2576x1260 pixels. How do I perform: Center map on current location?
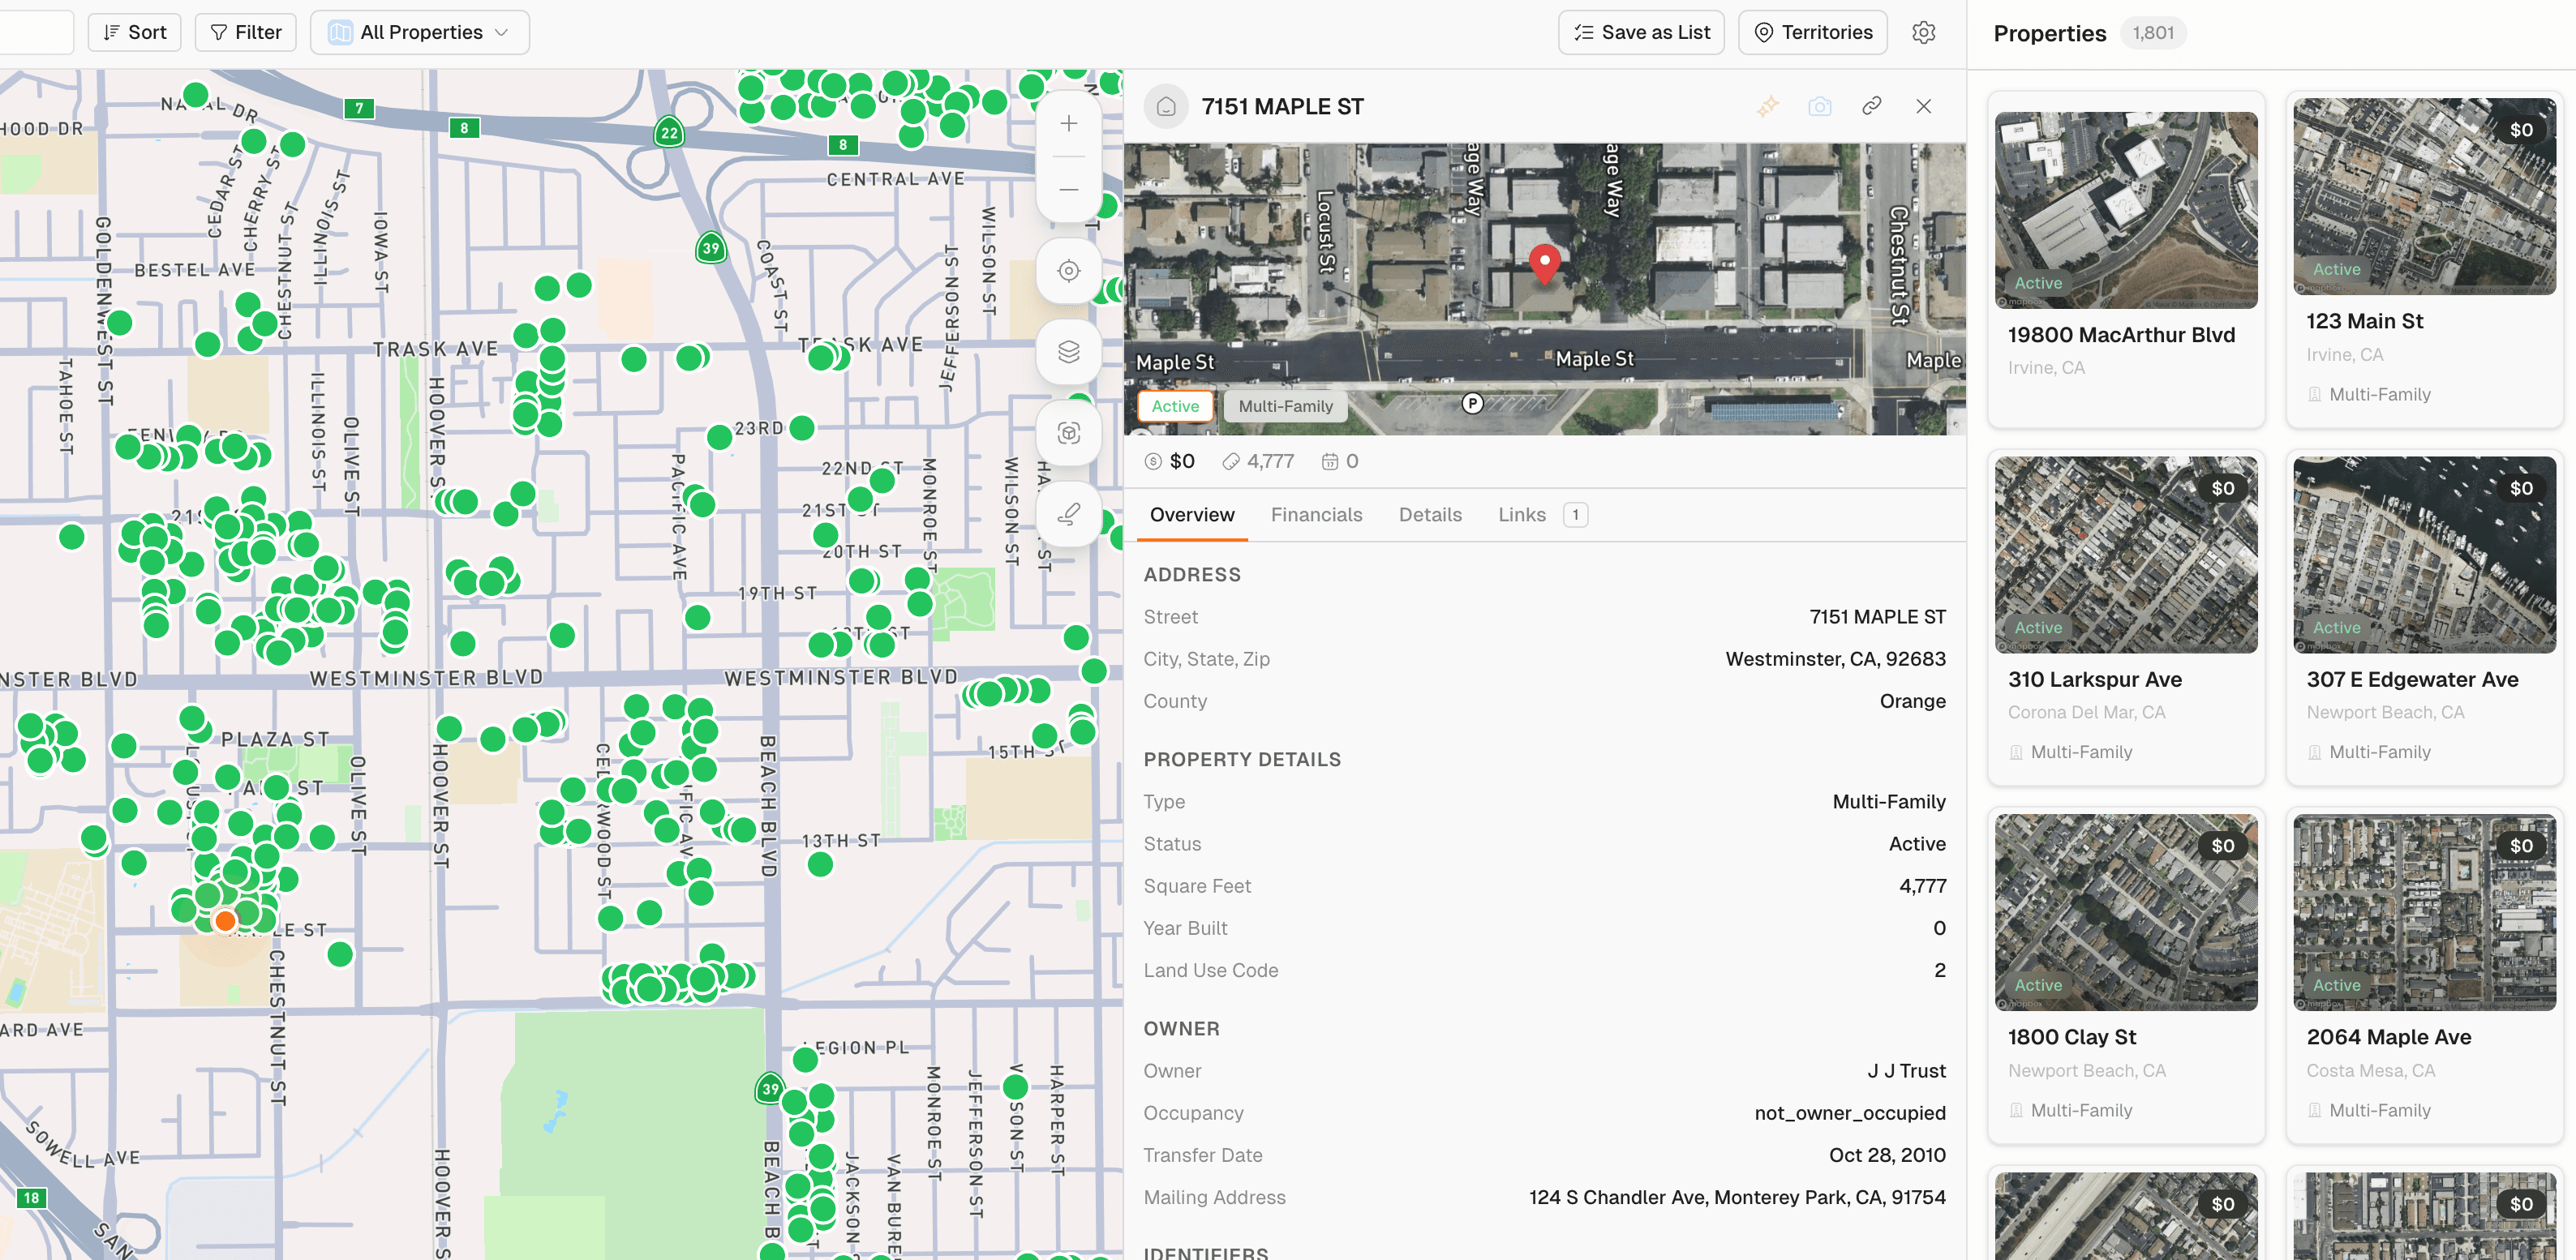coord(1068,271)
